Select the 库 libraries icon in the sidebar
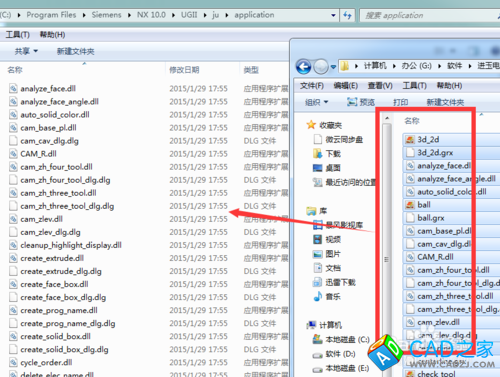Viewport: 500px width, 377px height. coord(311,211)
